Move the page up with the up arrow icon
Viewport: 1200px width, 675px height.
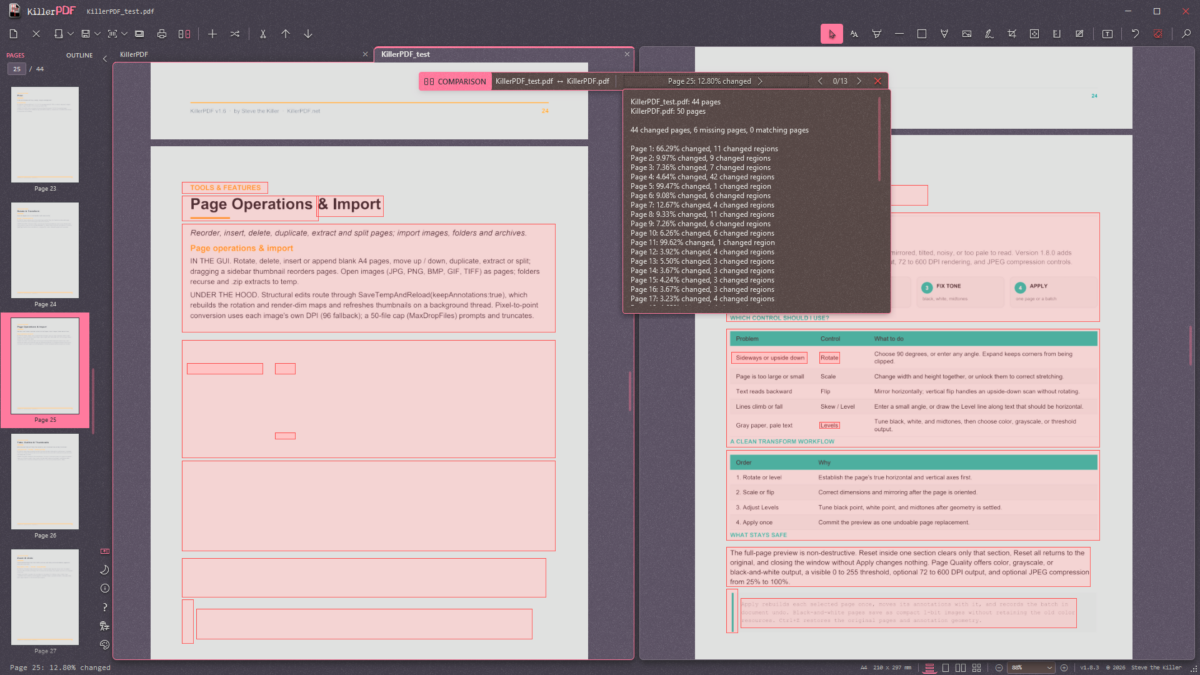pos(286,34)
